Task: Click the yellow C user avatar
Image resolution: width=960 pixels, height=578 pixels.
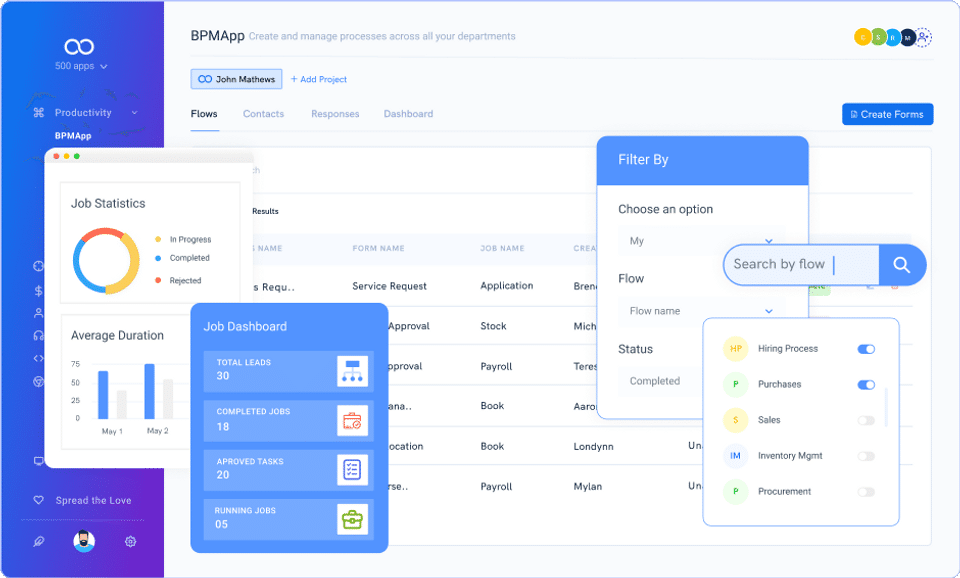Action: (x=863, y=37)
